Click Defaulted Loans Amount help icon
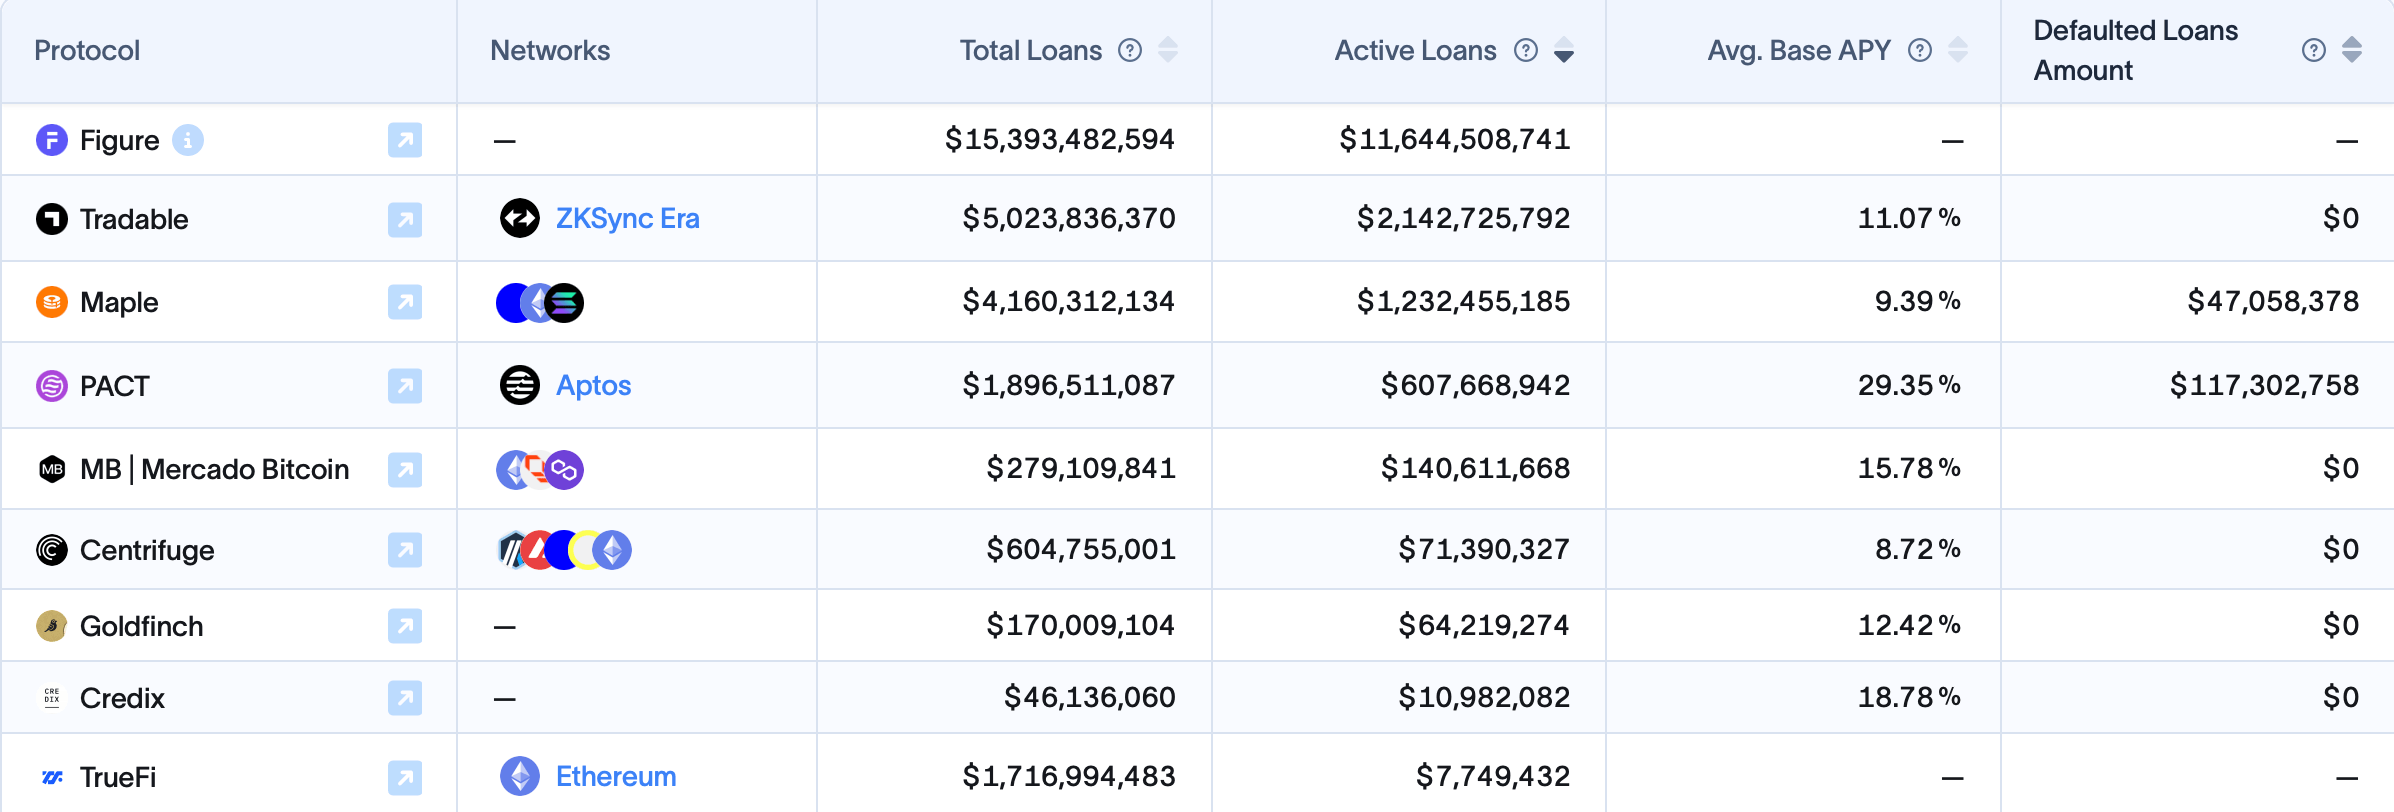 tap(2314, 50)
